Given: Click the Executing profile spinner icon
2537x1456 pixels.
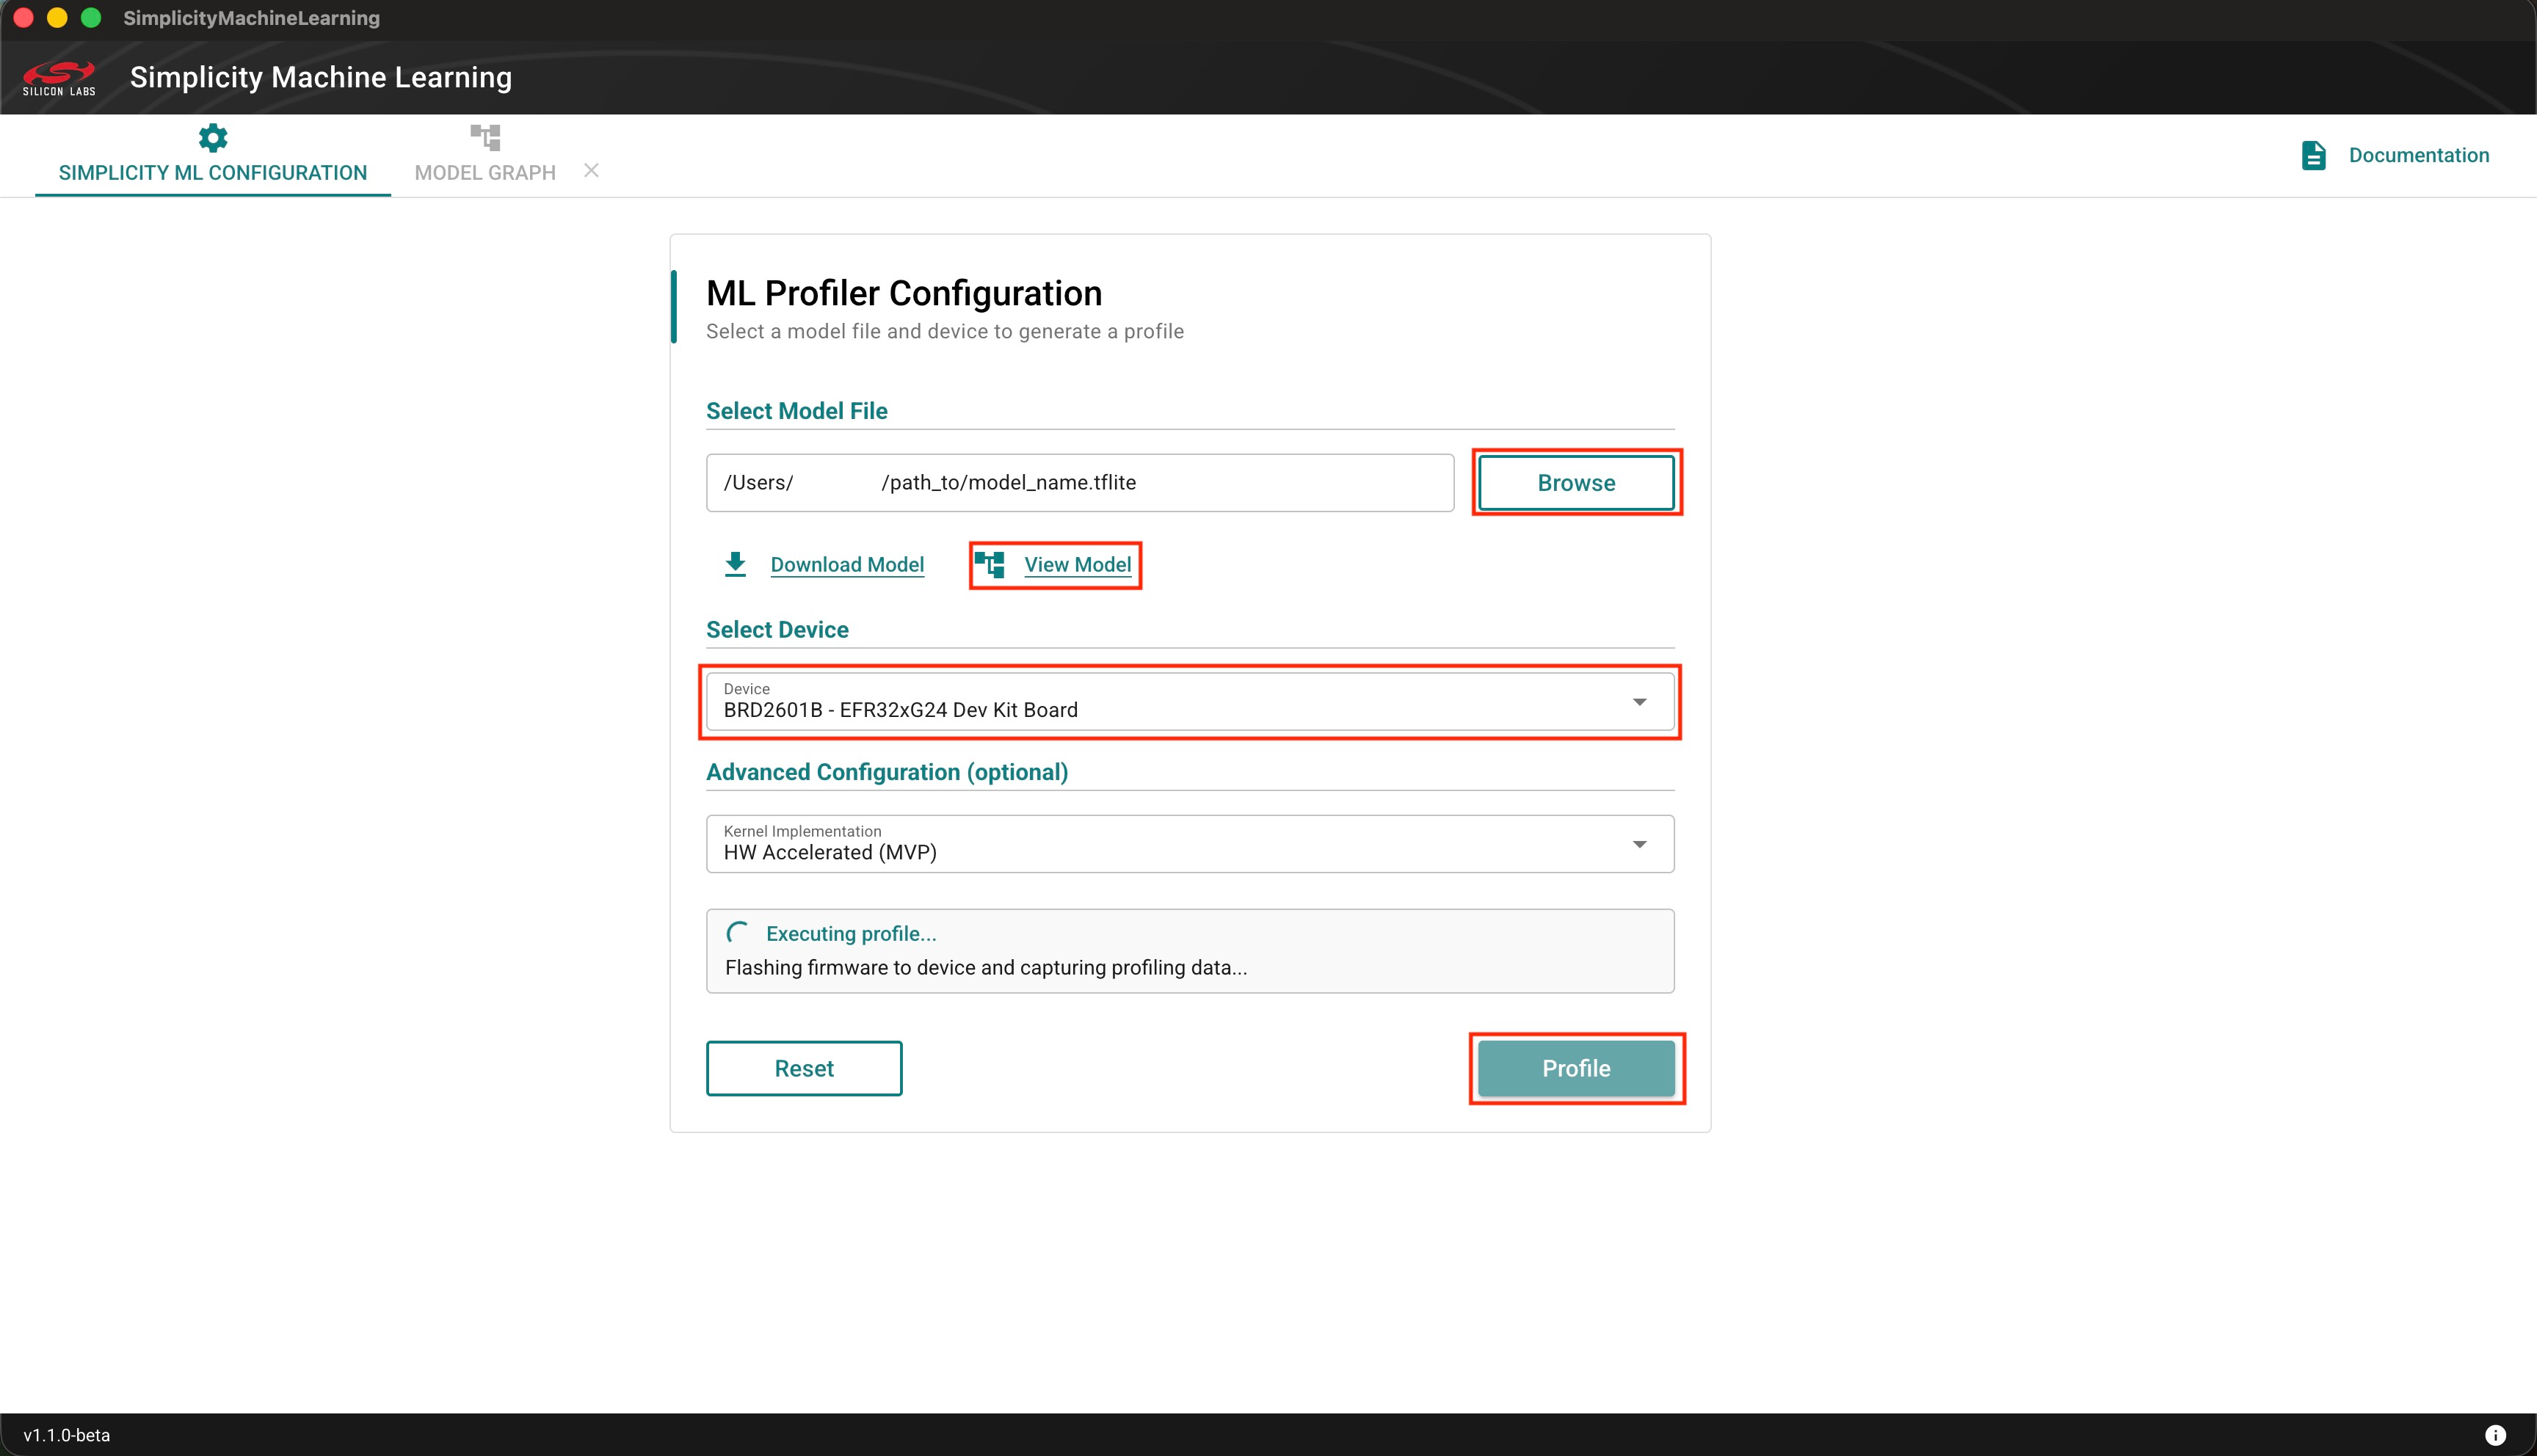Looking at the screenshot, I should pyautogui.click(x=738, y=933).
